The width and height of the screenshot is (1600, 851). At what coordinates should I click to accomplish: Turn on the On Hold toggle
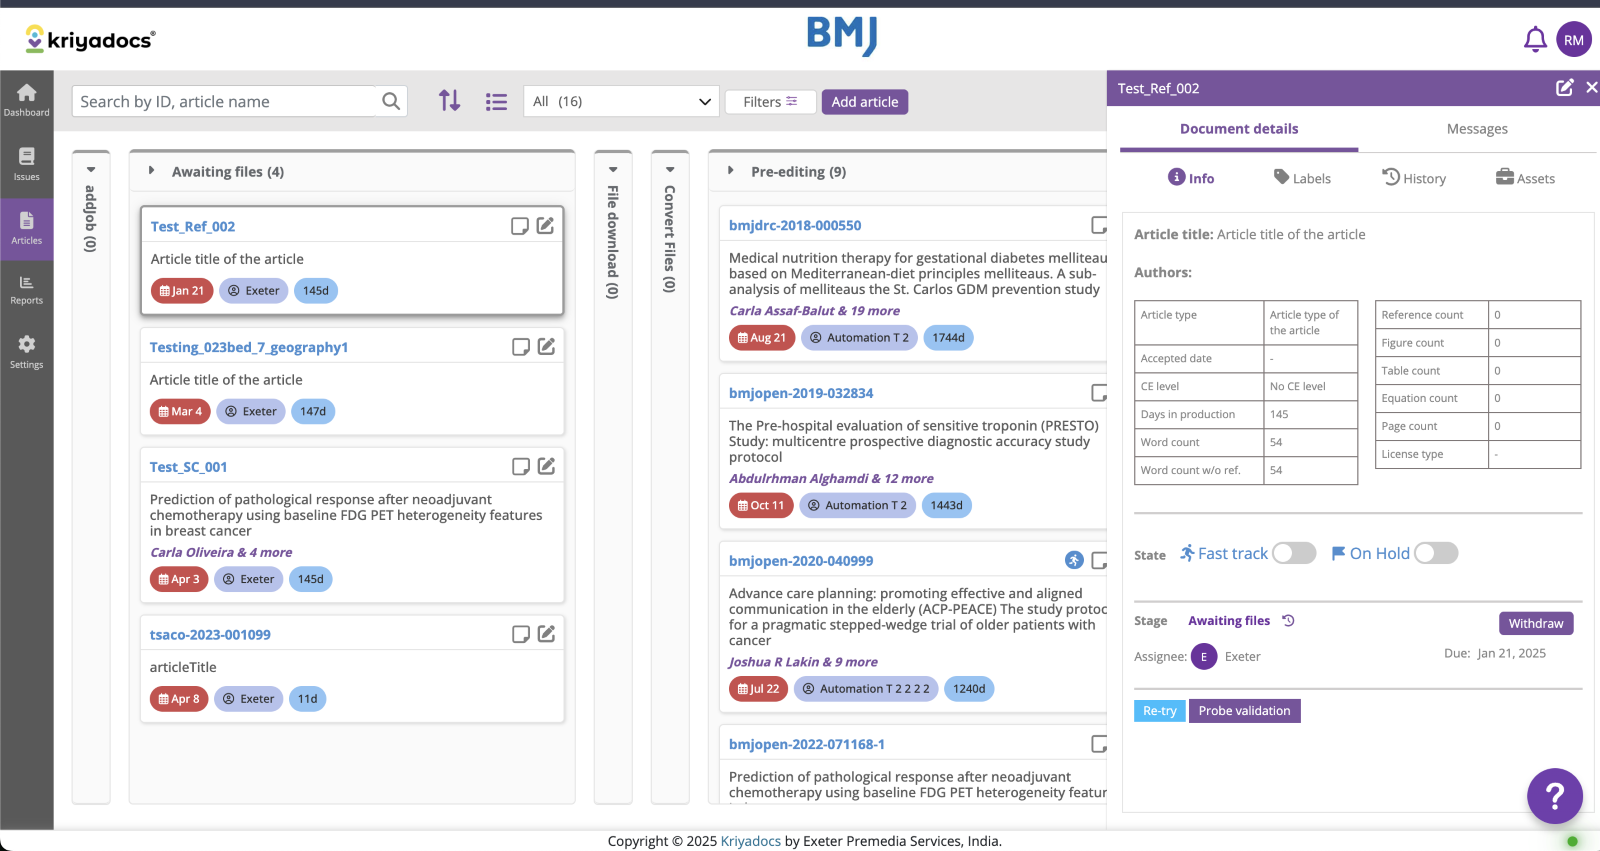coord(1436,553)
